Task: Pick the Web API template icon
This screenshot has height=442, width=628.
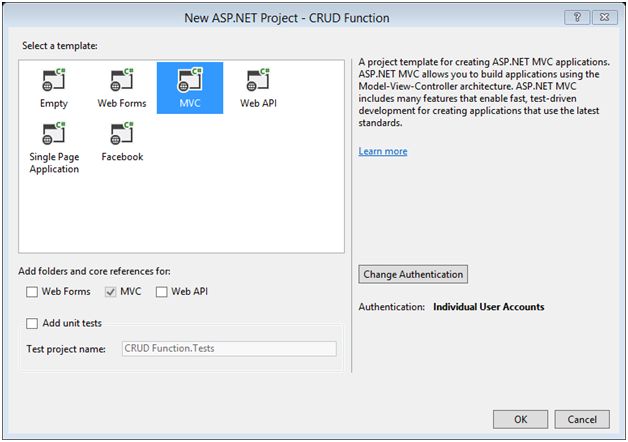Action: click(x=258, y=80)
